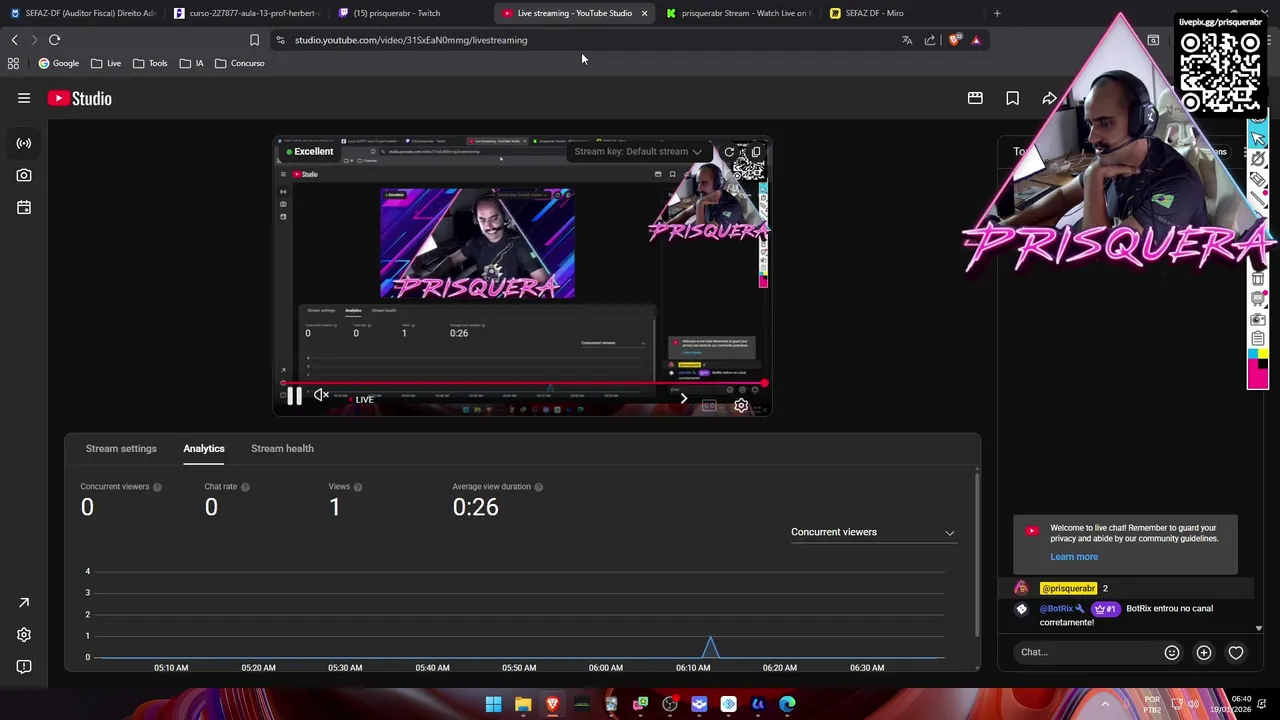This screenshot has width=1280, height=720.
Task: Open the Windows Start menu
Action: 493,704
